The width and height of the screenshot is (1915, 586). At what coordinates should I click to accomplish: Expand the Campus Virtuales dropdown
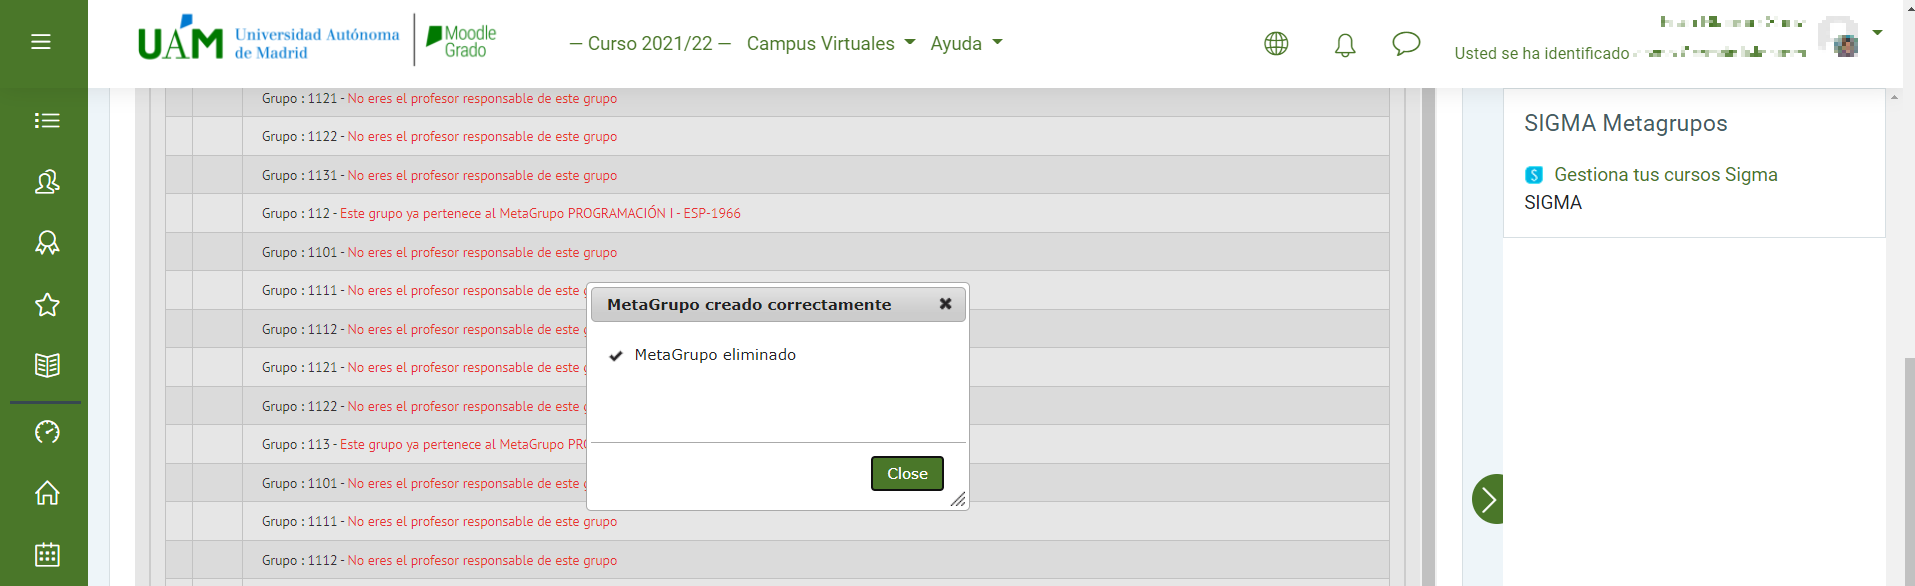point(830,44)
